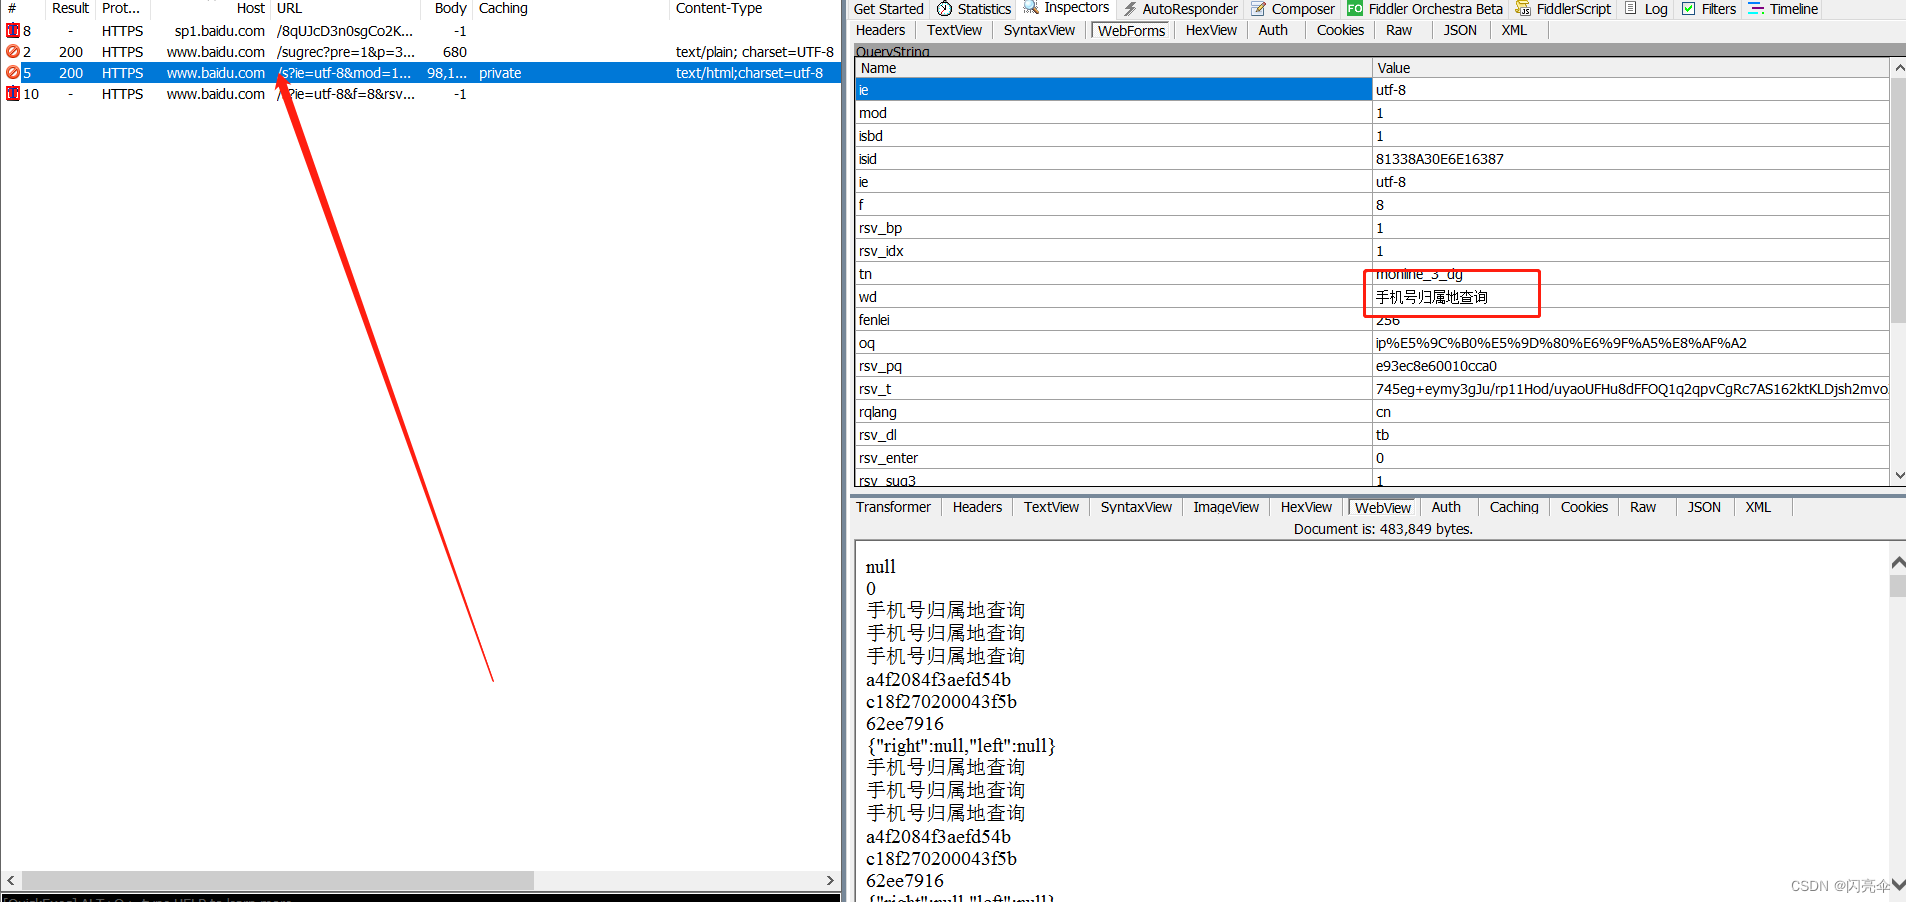
Task: Open response Raw tab
Action: 1643,507
